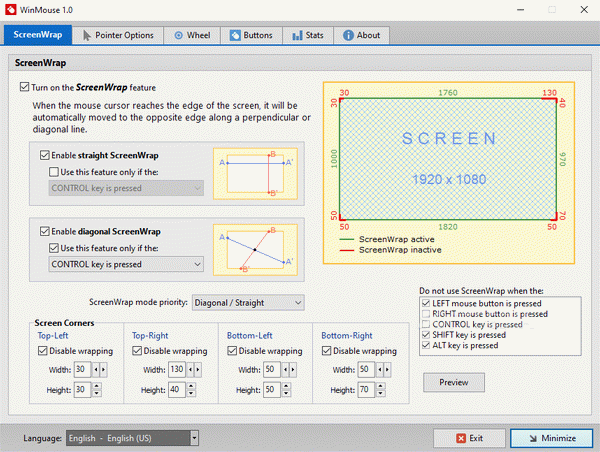Decrease Top-Right Height spinner

191,393
